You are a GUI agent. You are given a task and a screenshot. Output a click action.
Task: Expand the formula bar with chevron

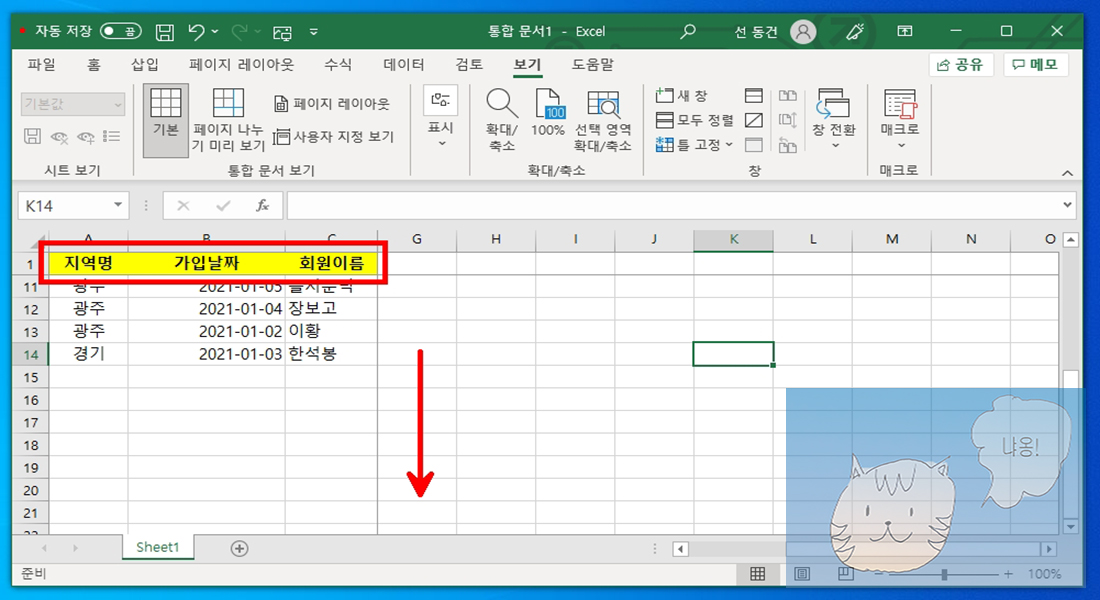coord(1067,205)
